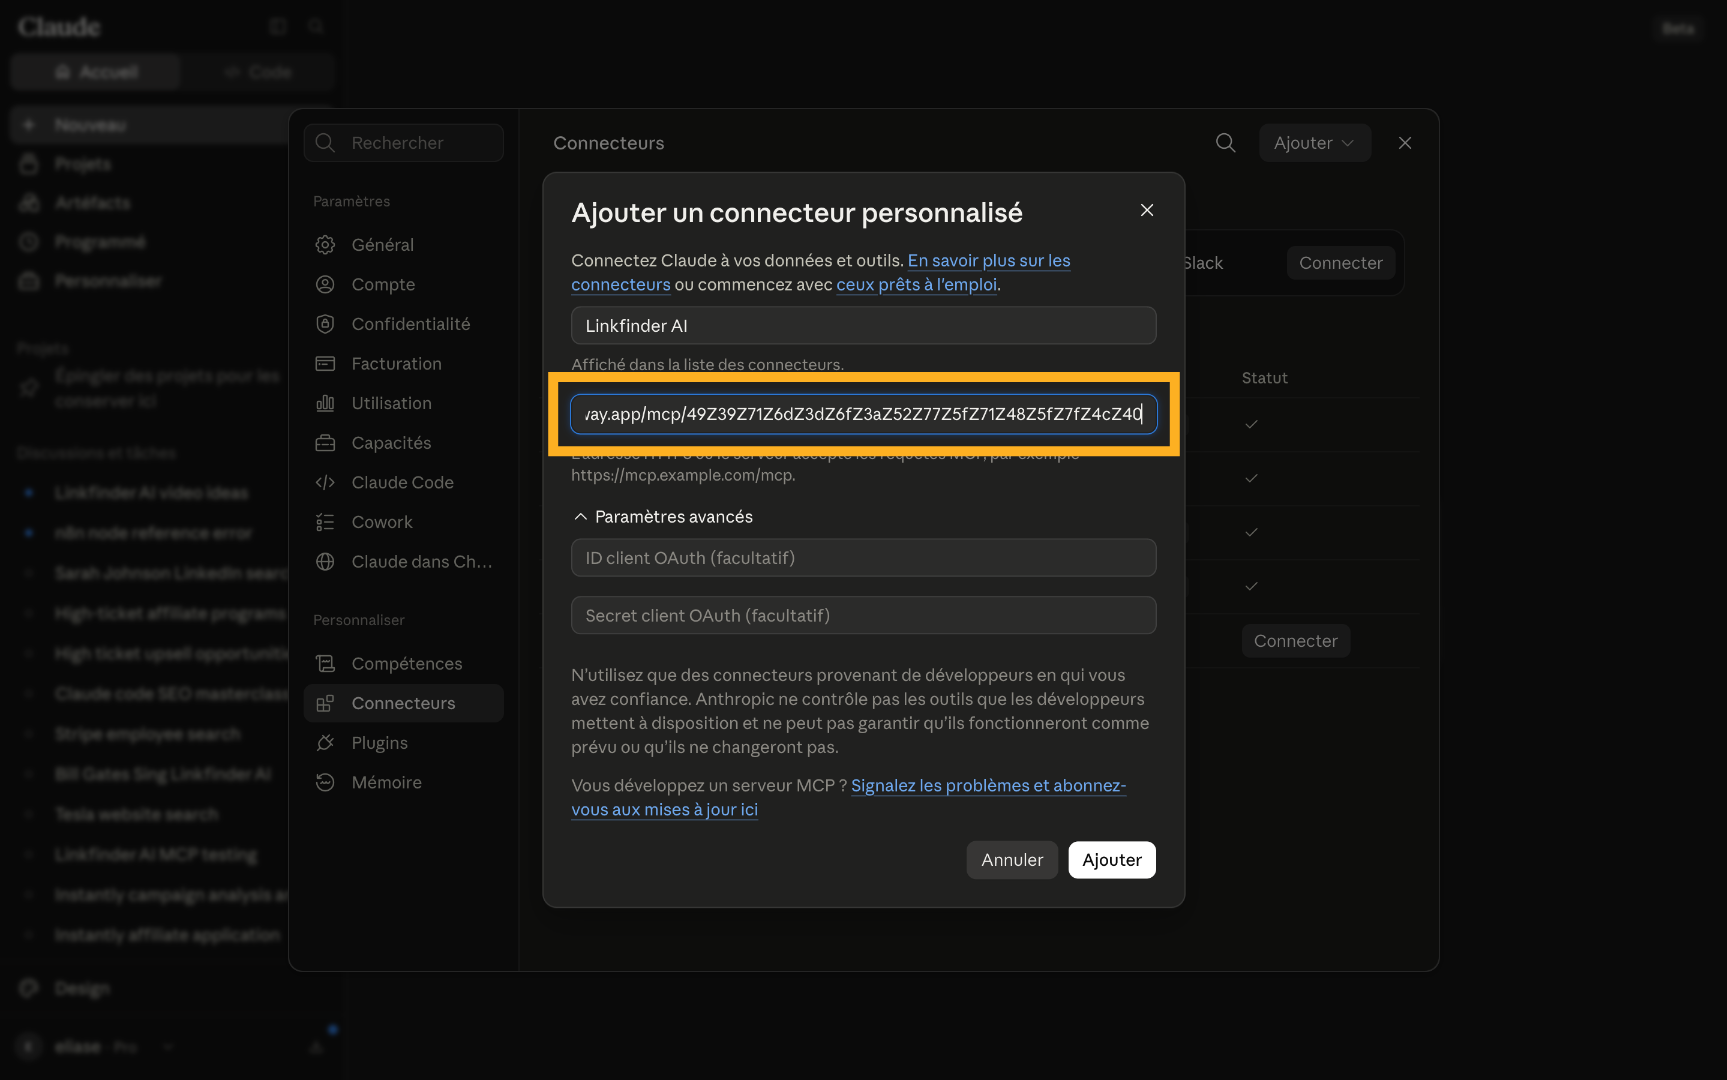Open 'En savoir plus sur les connecteurs' link
1727x1080 pixels.
pyautogui.click(x=989, y=261)
